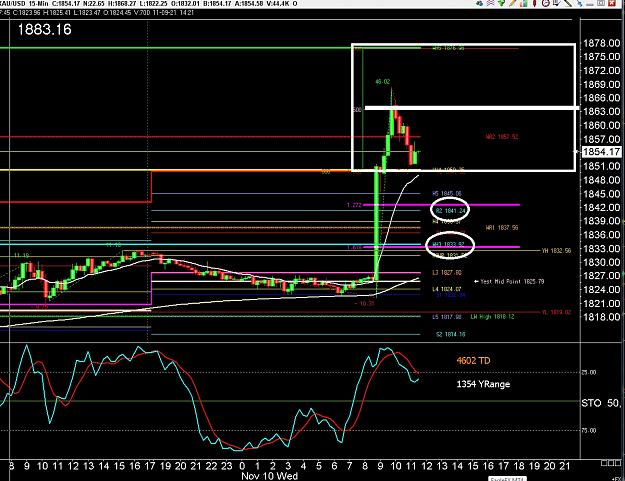Click the YH 1832.56 label
The image size is (625, 481).
tap(556, 251)
